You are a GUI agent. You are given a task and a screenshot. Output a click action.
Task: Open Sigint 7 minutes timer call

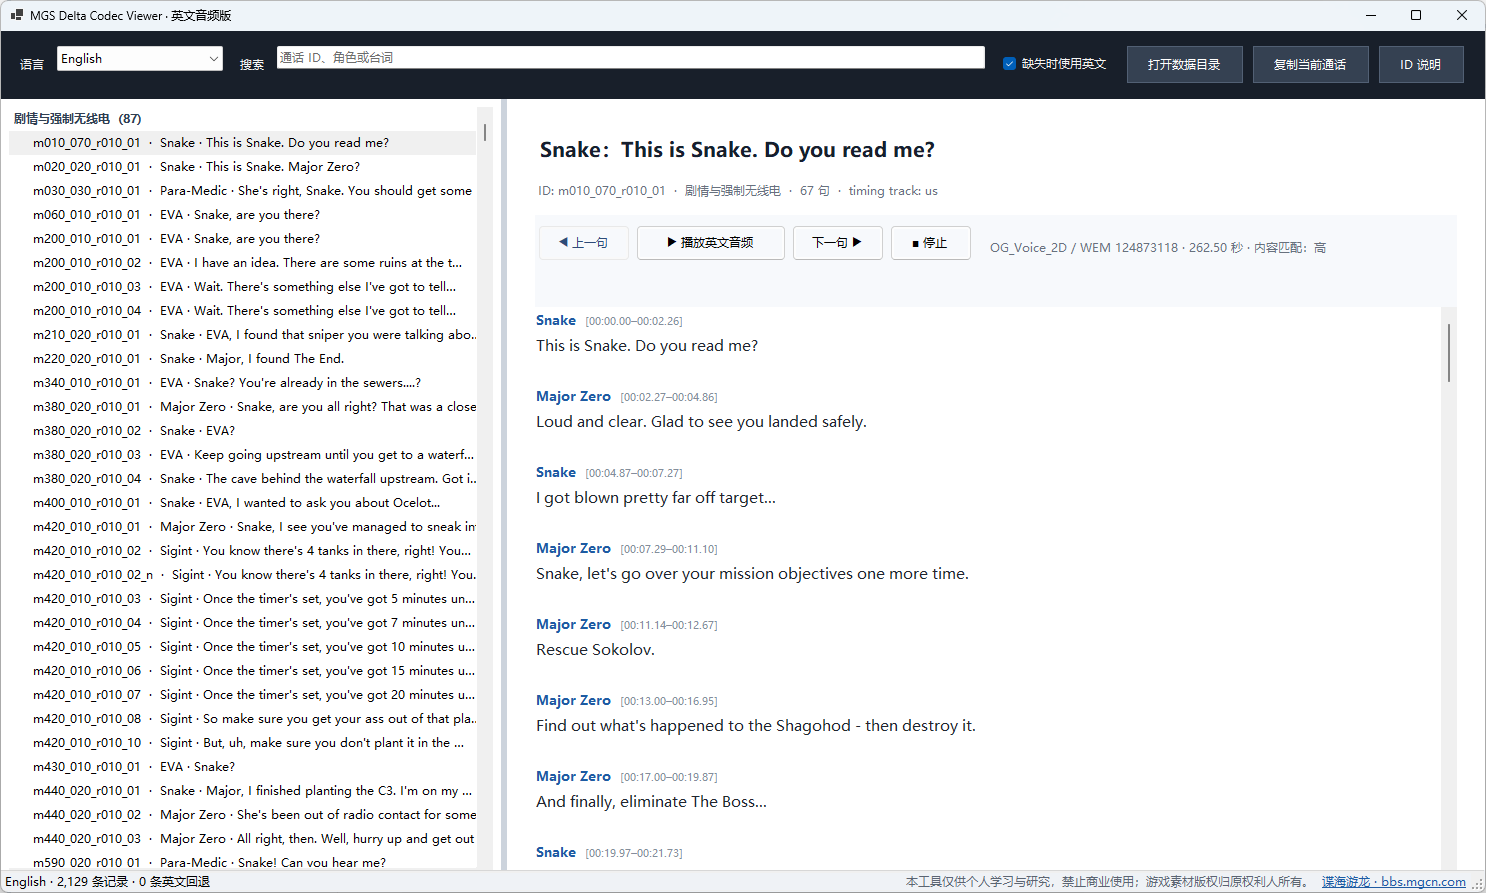pyautogui.click(x=243, y=623)
